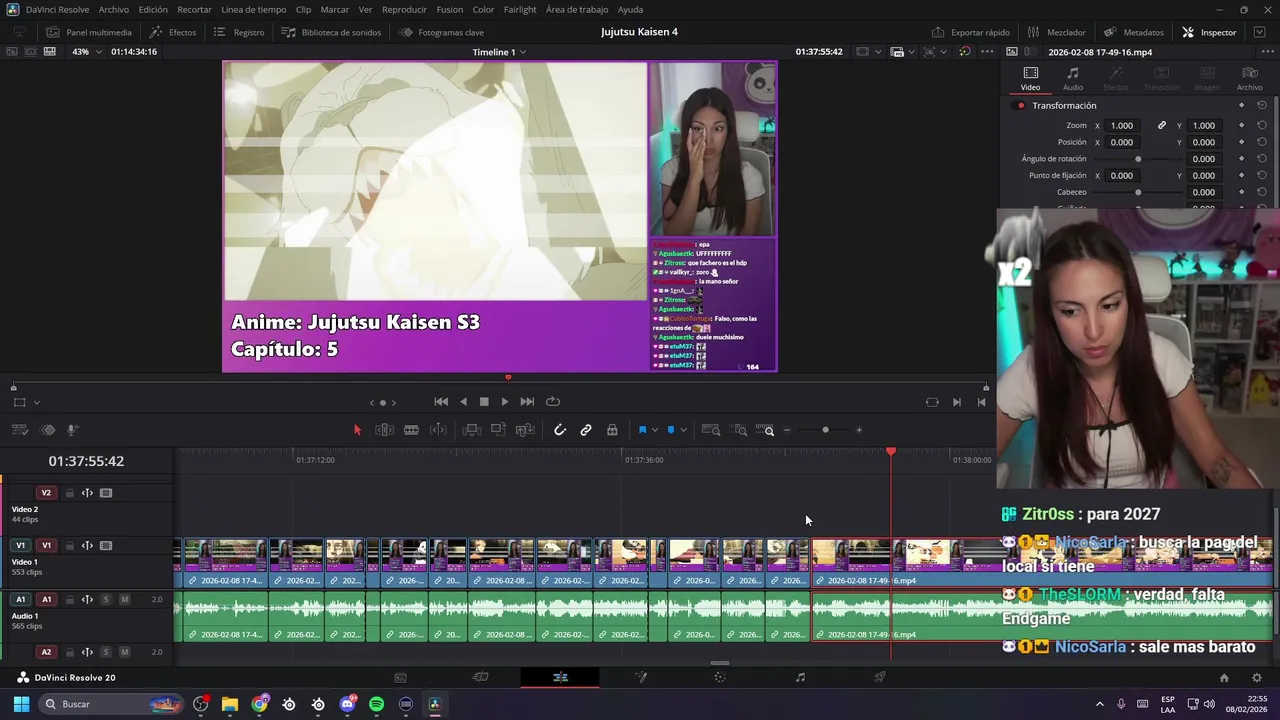The width and height of the screenshot is (1280, 720).
Task: Open the Efectos panel
Action: click(x=172, y=32)
